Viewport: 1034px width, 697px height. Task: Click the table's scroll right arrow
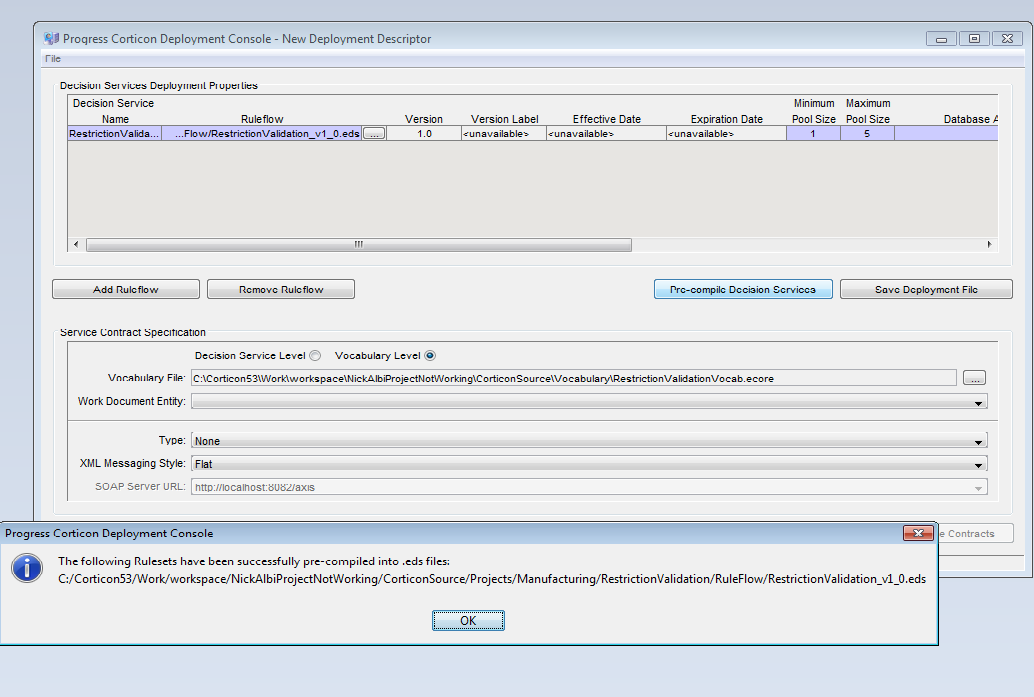(x=989, y=245)
